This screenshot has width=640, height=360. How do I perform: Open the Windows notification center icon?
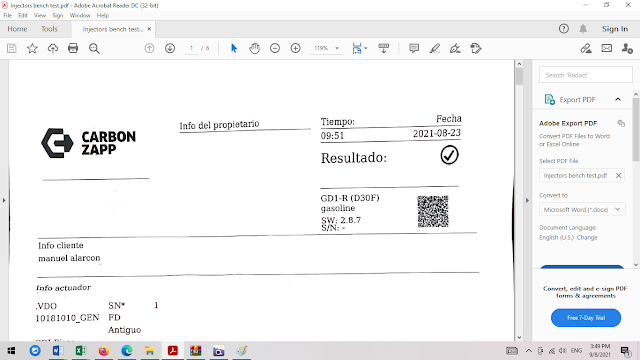pos(625,351)
